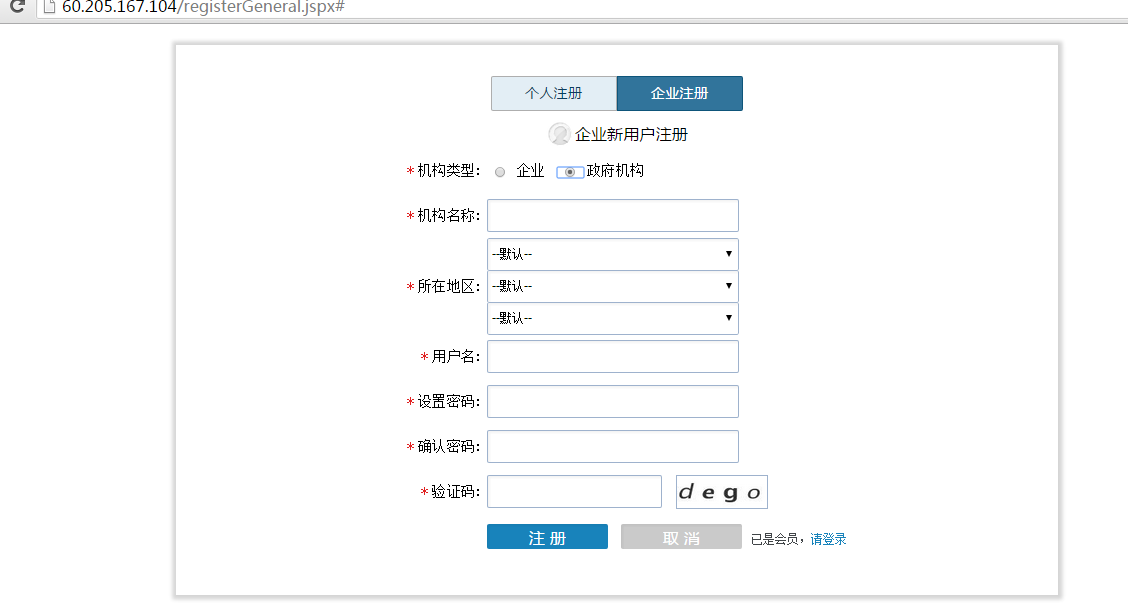
Task: Click the 验证码 captcha input box
Action: [574, 492]
